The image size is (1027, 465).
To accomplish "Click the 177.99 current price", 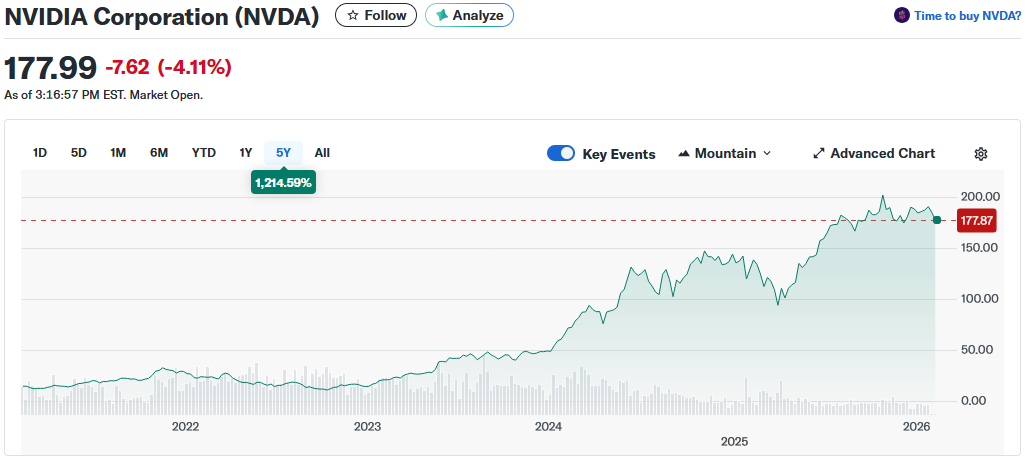I will [50, 67].
